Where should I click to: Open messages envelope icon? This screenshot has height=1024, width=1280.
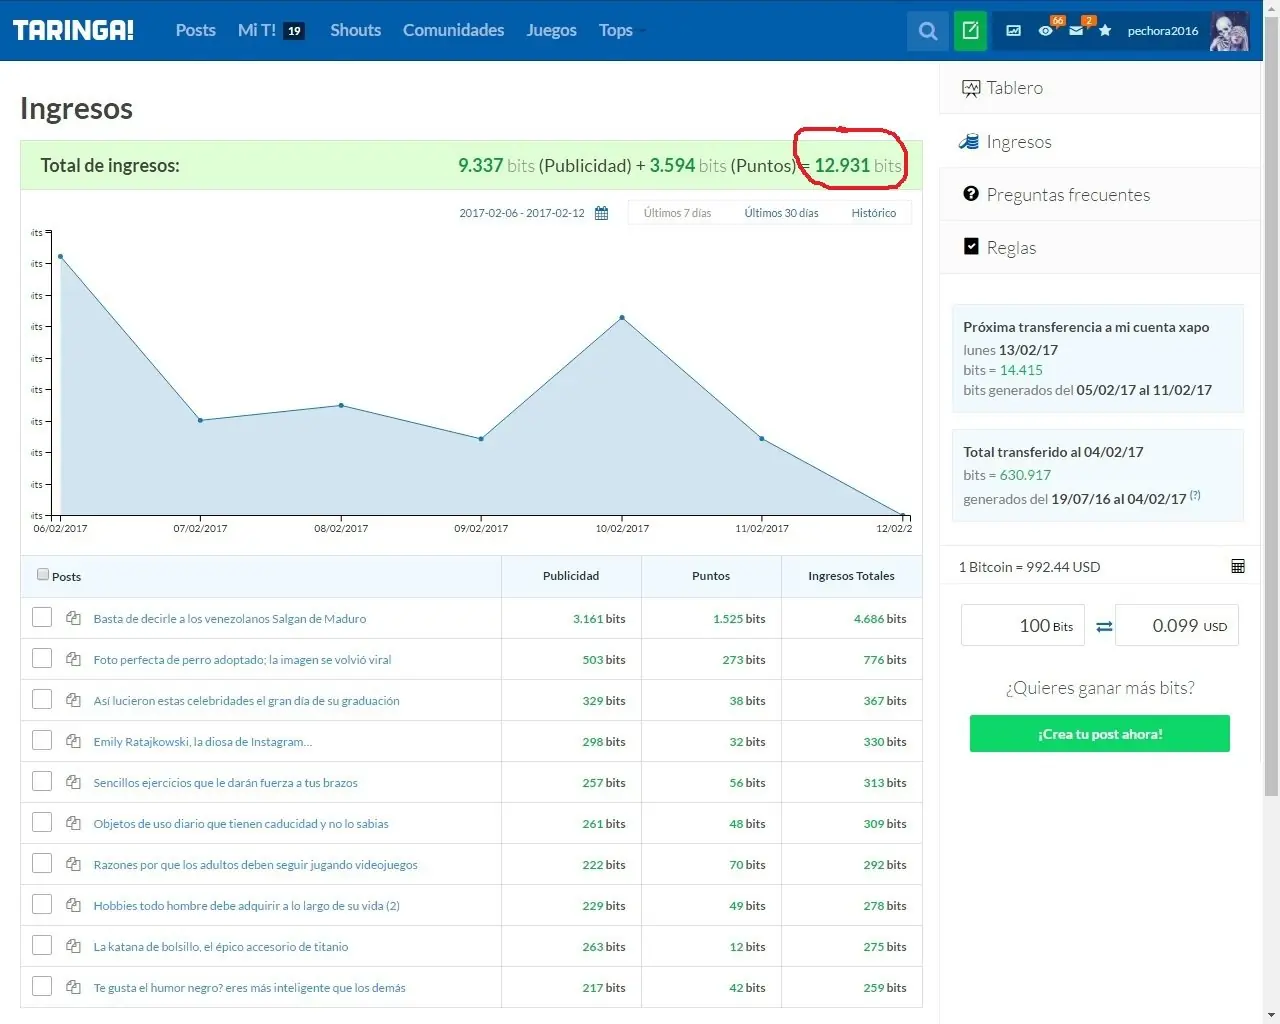1076,31
